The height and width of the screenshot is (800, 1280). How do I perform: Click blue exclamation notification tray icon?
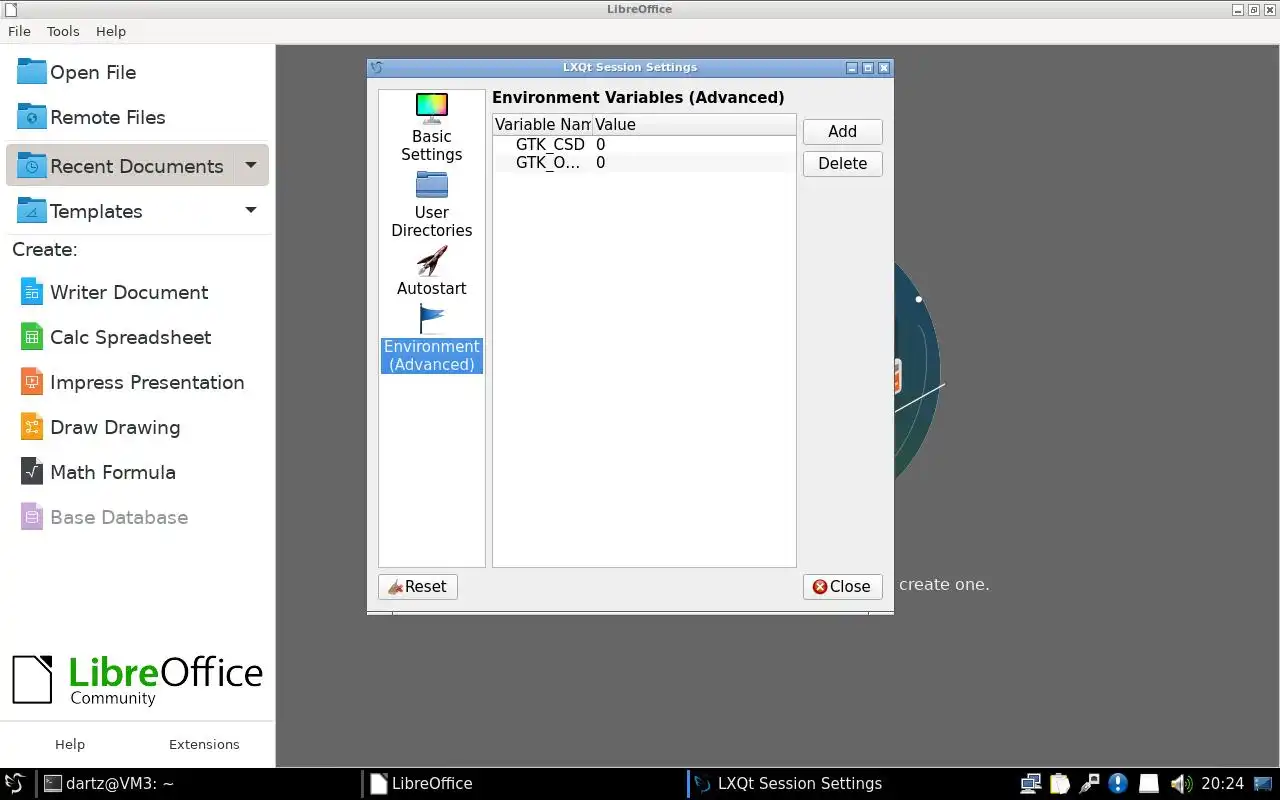1118,783
